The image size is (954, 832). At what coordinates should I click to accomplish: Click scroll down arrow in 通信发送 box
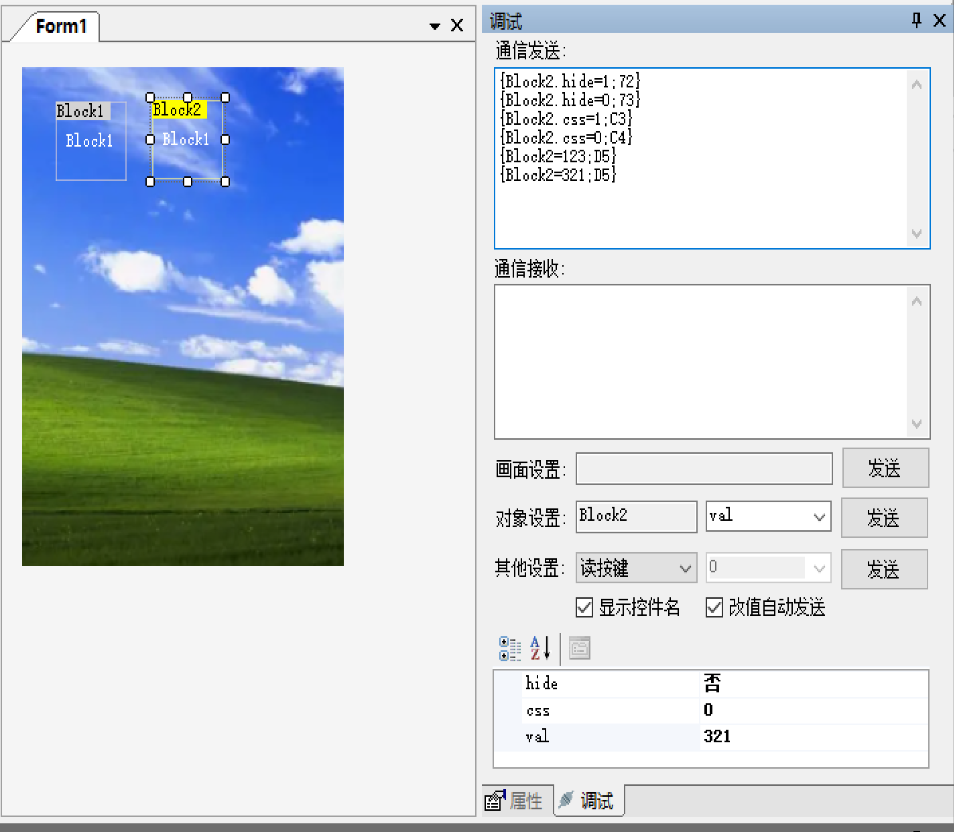pyautogui.click(x=917, y=233)
